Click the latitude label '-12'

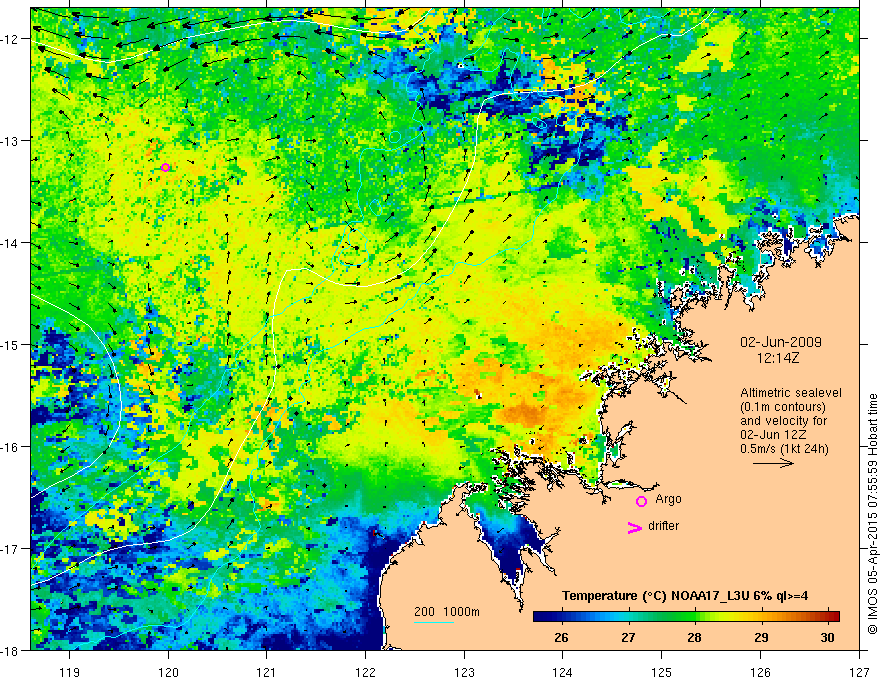point(10,39)
